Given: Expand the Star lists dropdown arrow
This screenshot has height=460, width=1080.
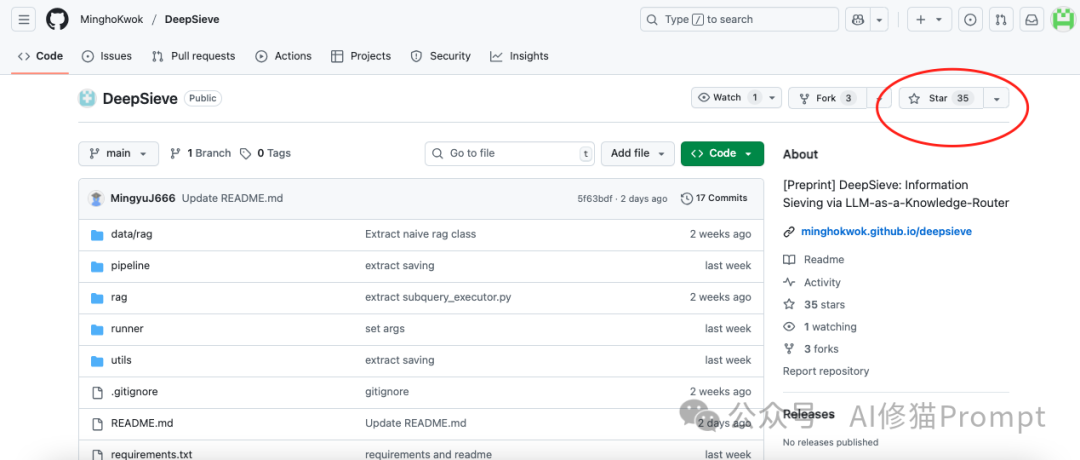Looking at the screenshot, I should [996, 98].
